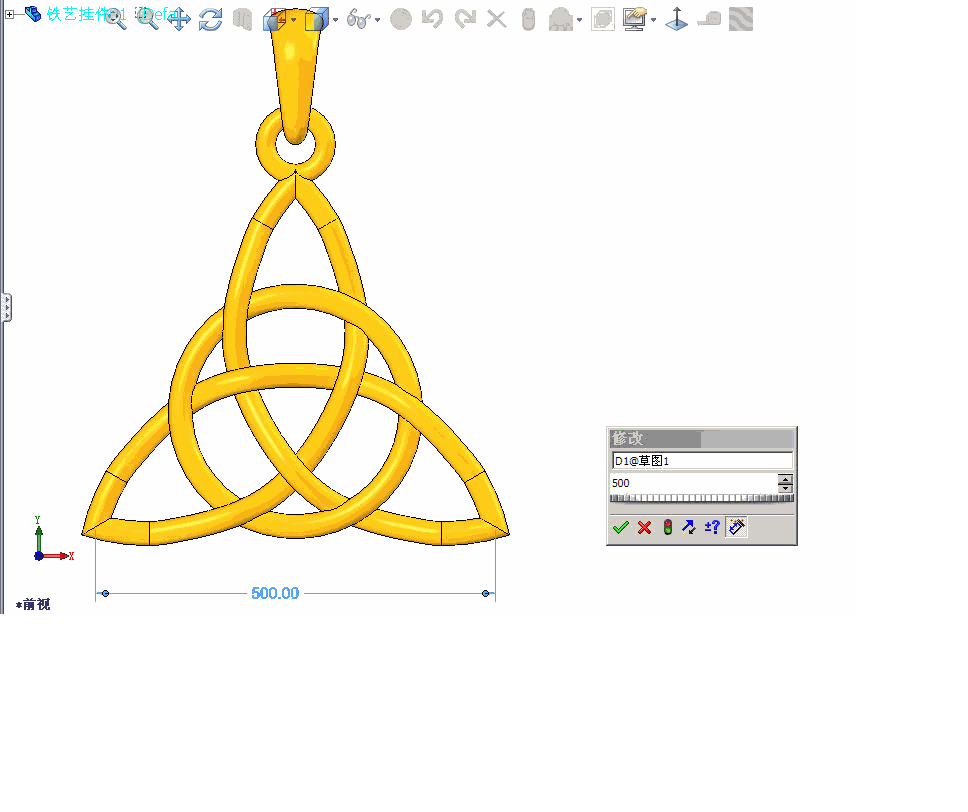Activate the Pan four-arrow tool

pyautogui.click(x=179, y=19)
